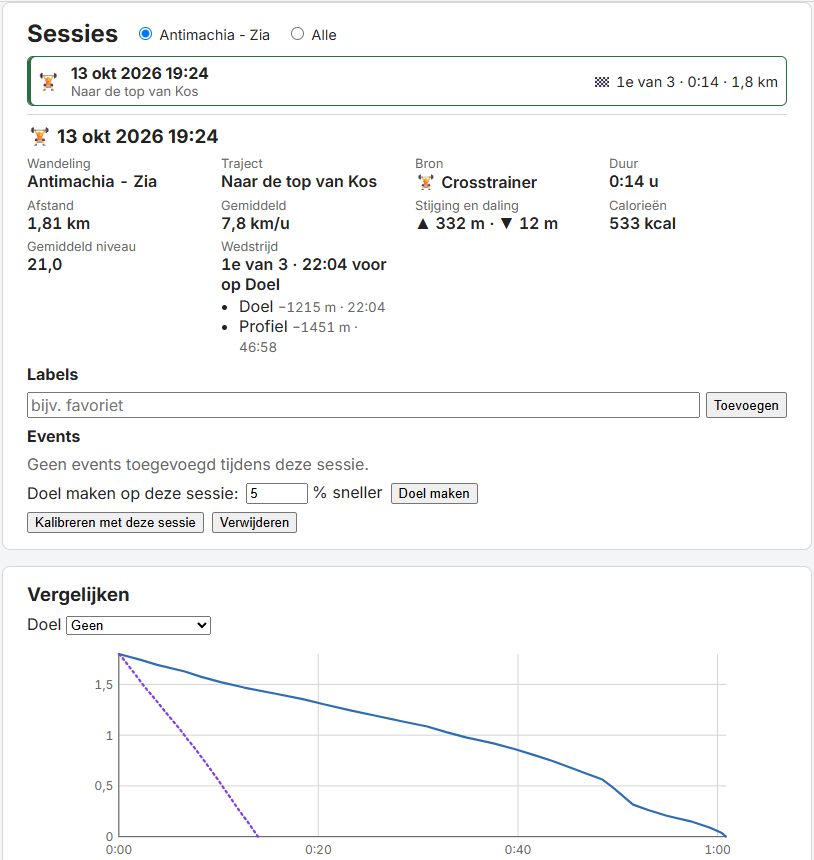
Task: Click the Profiel −1451 m list entry
Action: tap(298, 336)
